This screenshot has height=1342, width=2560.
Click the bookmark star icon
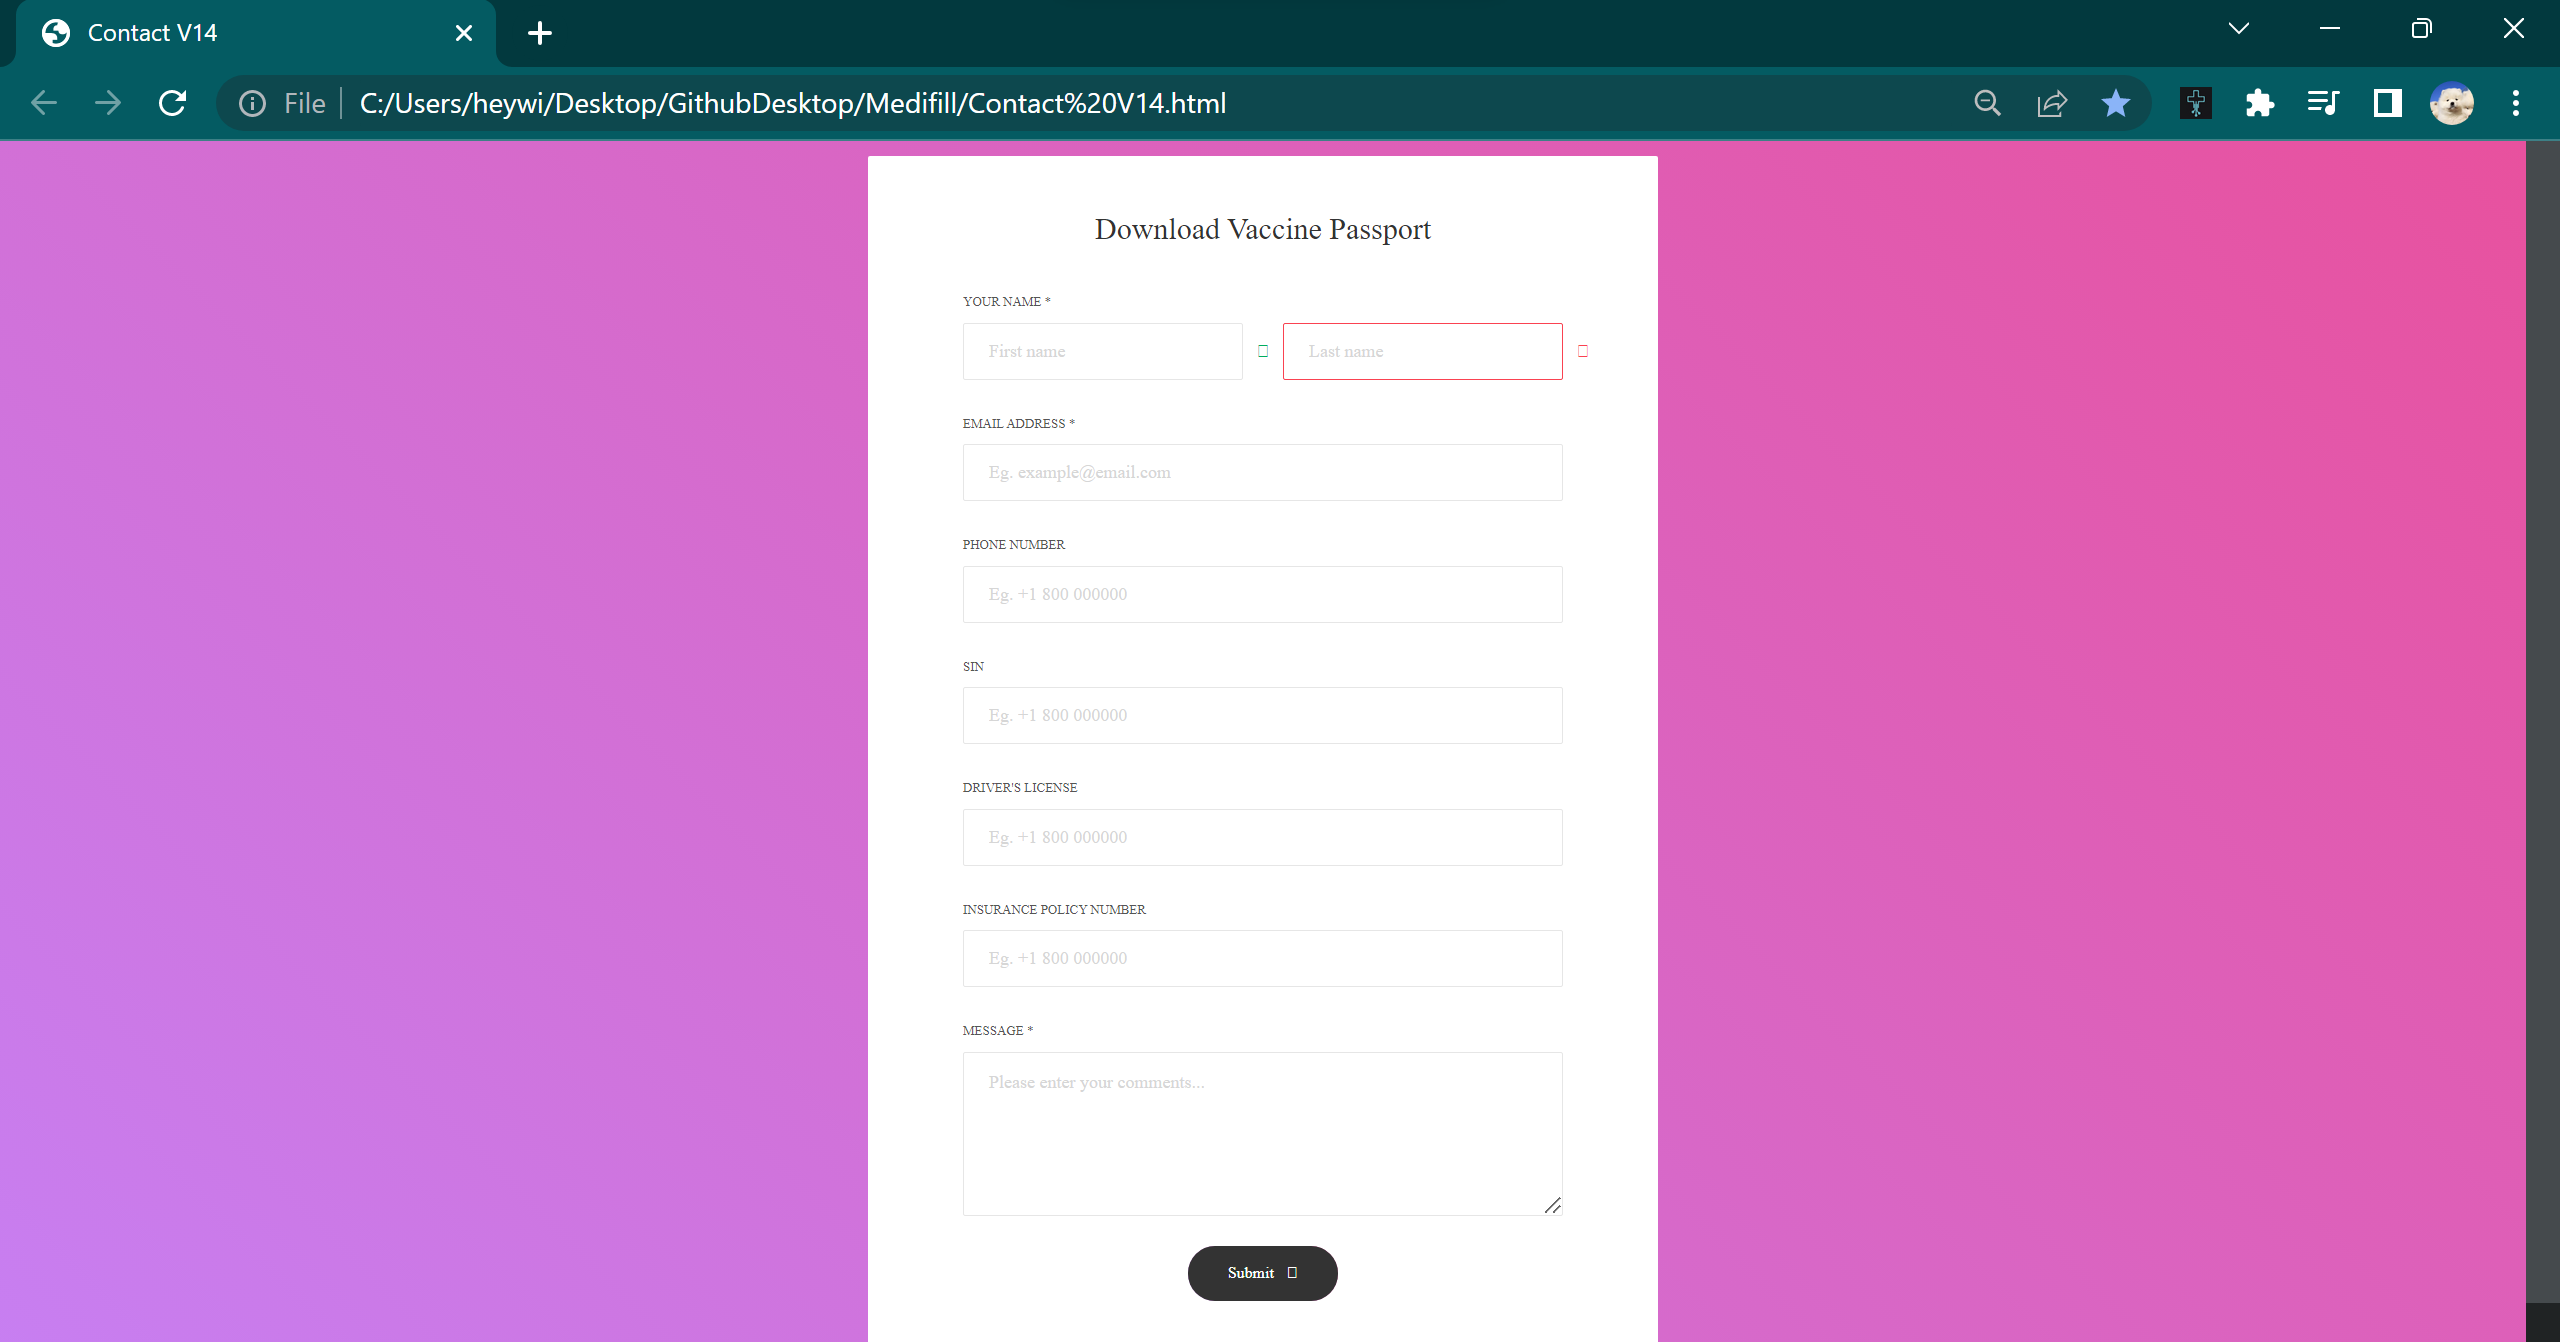(2115, 103)
